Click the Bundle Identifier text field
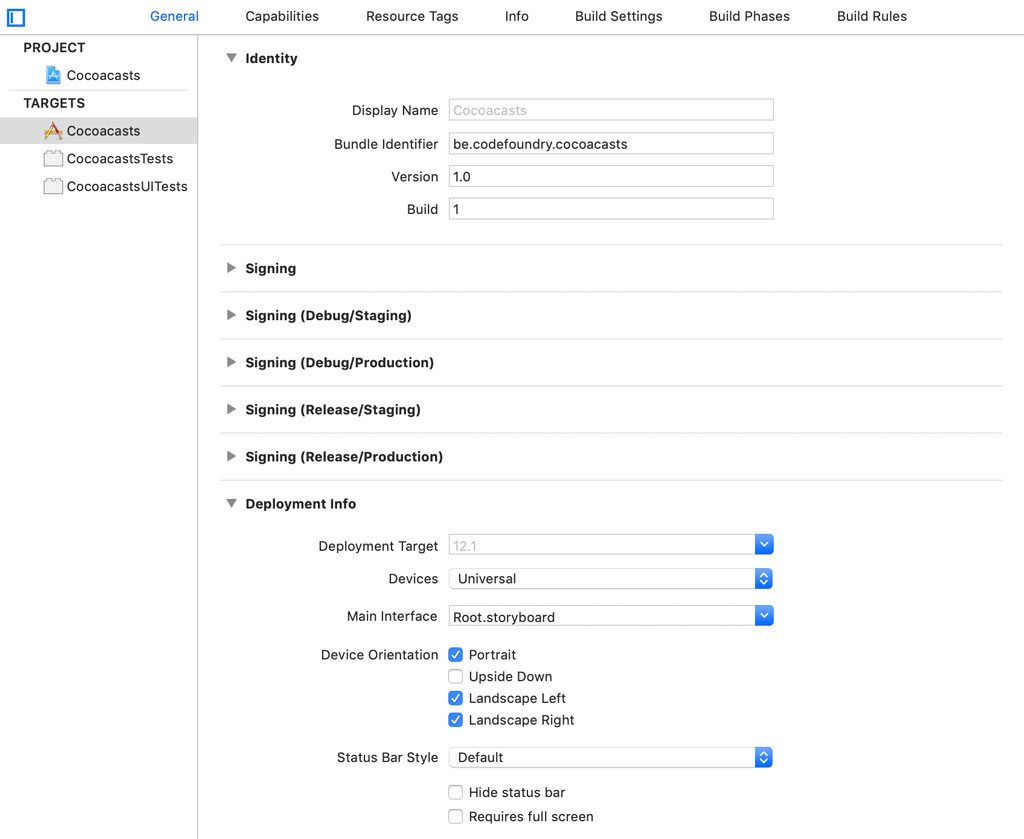The image size is (1024, 839). 611,143
